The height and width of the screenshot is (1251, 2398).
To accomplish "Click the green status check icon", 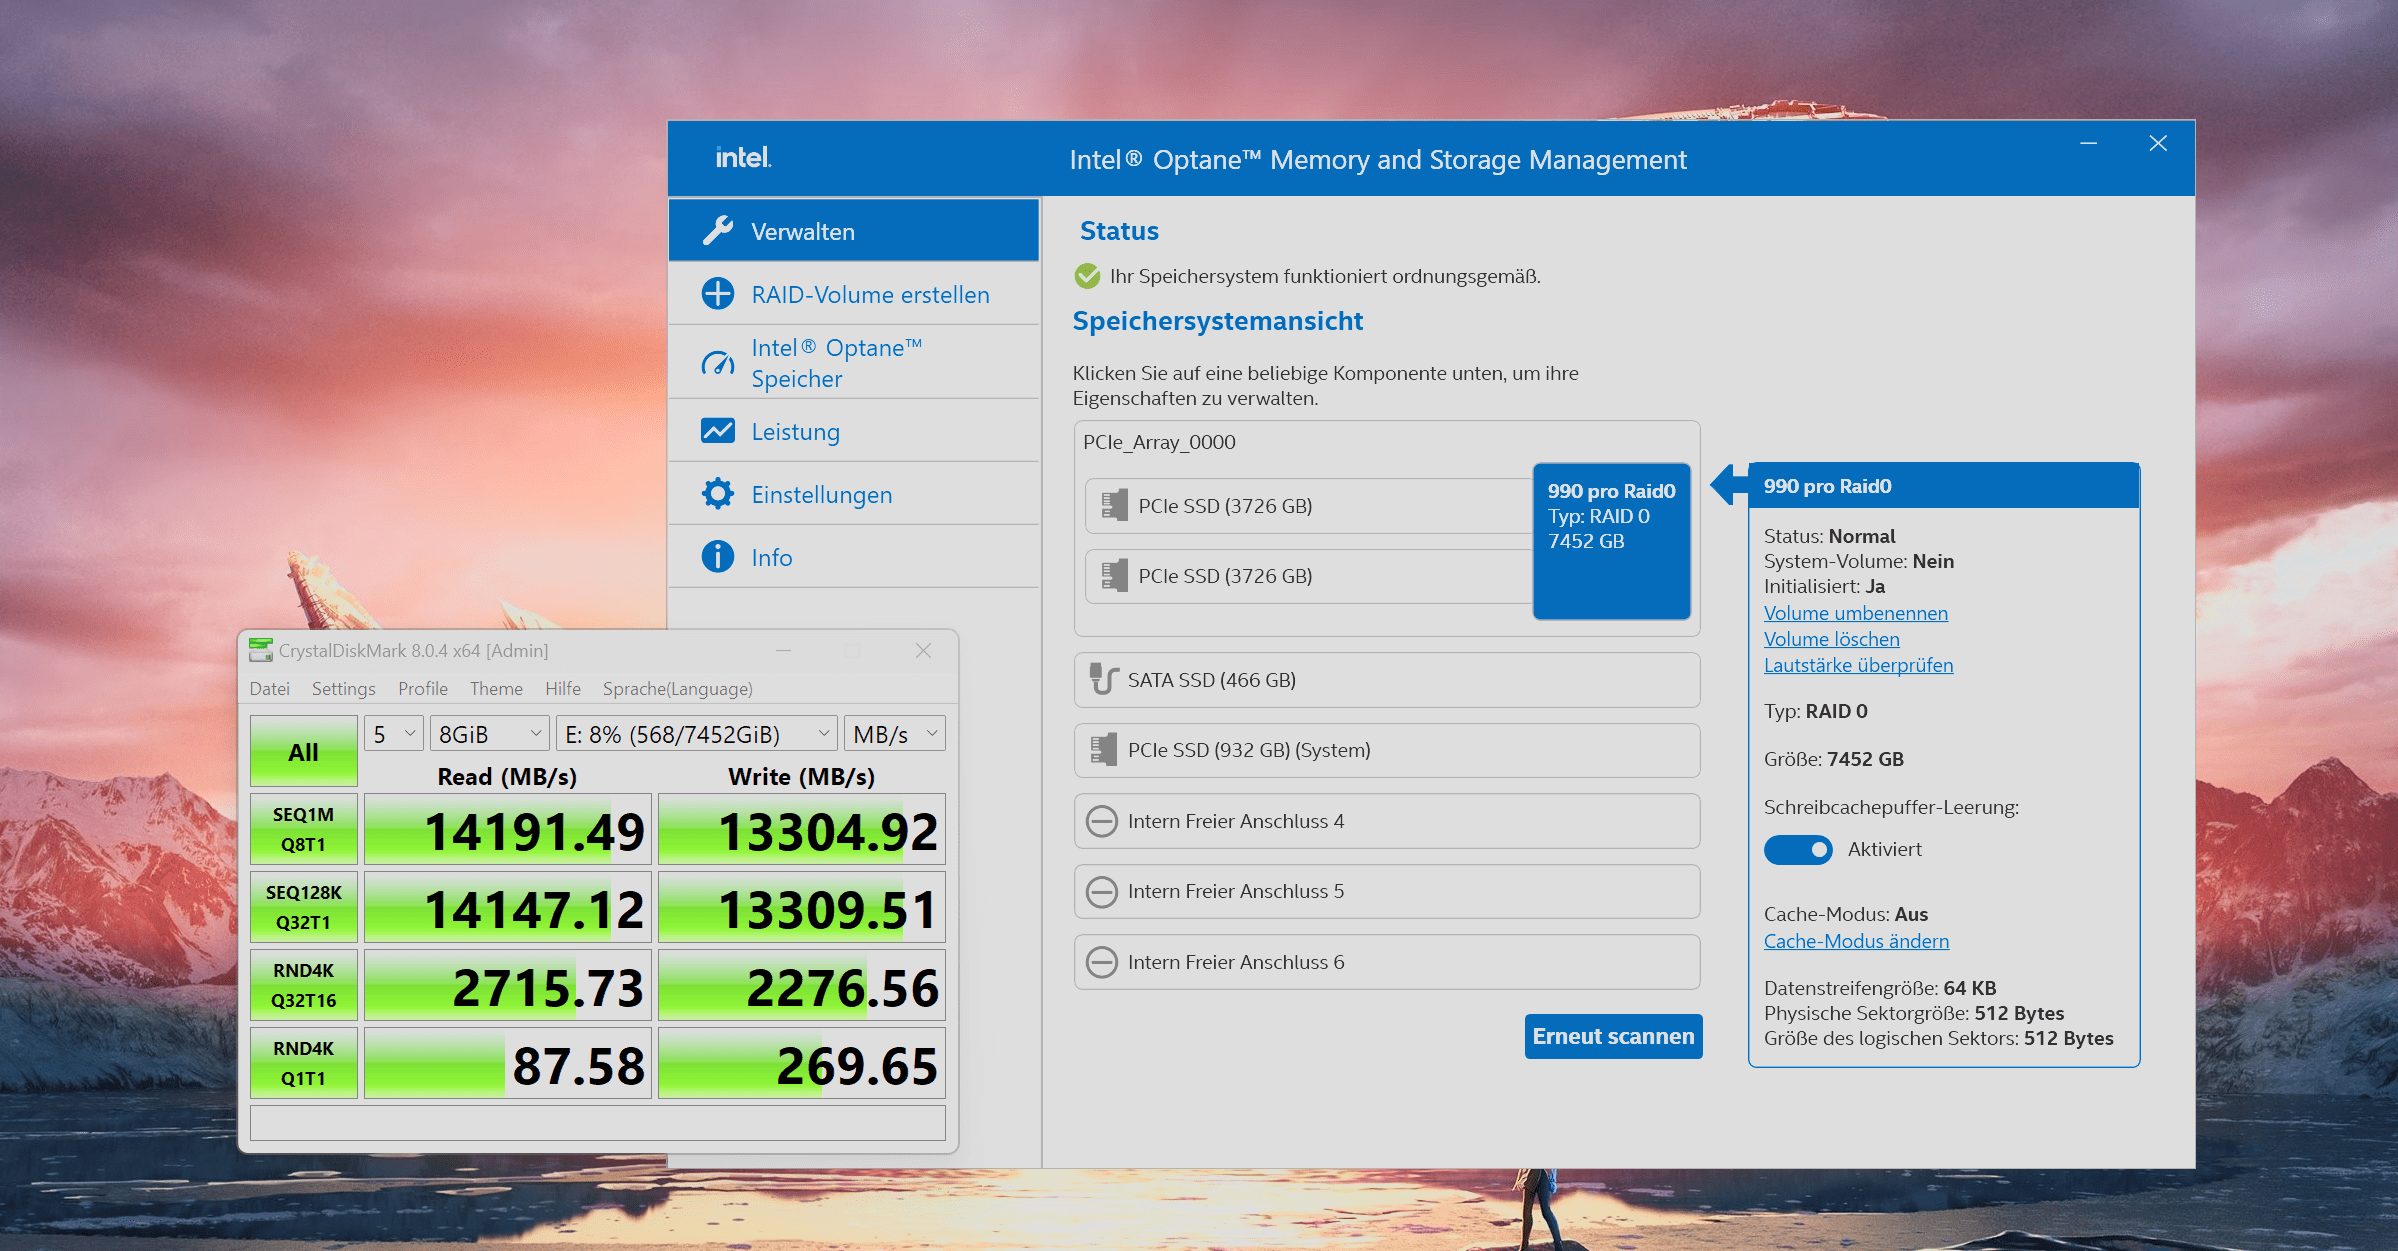I will point(1087,276).
